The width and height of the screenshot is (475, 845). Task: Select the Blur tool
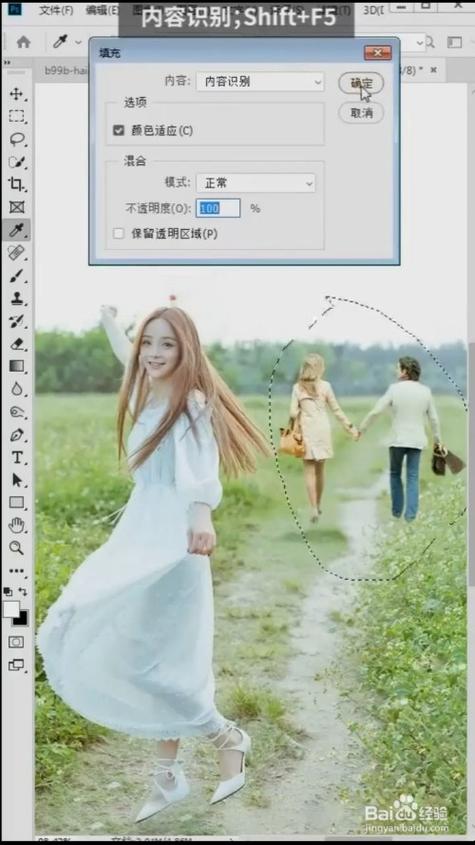pos(17,389)
